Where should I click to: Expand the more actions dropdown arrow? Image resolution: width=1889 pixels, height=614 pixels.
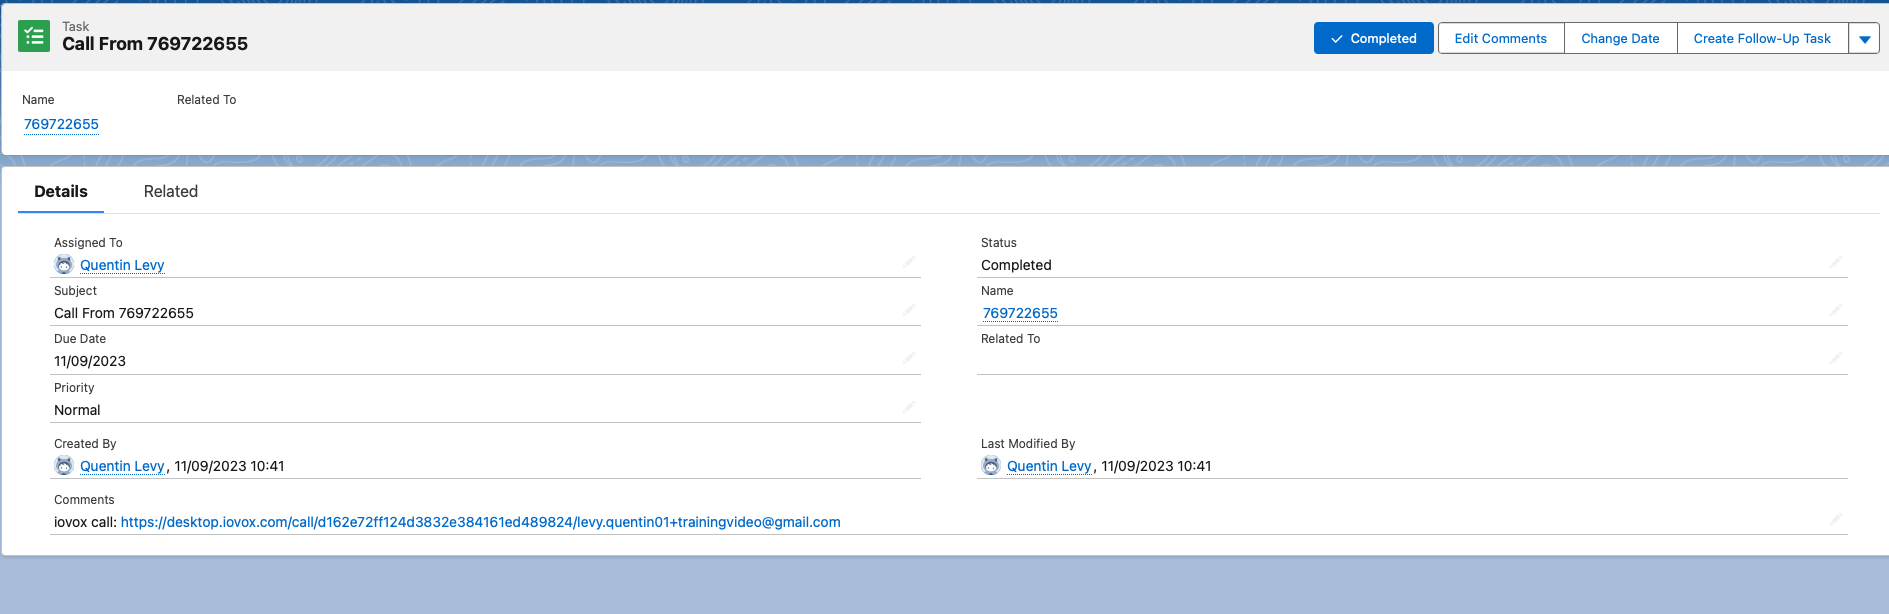[x=1864, y=39]
